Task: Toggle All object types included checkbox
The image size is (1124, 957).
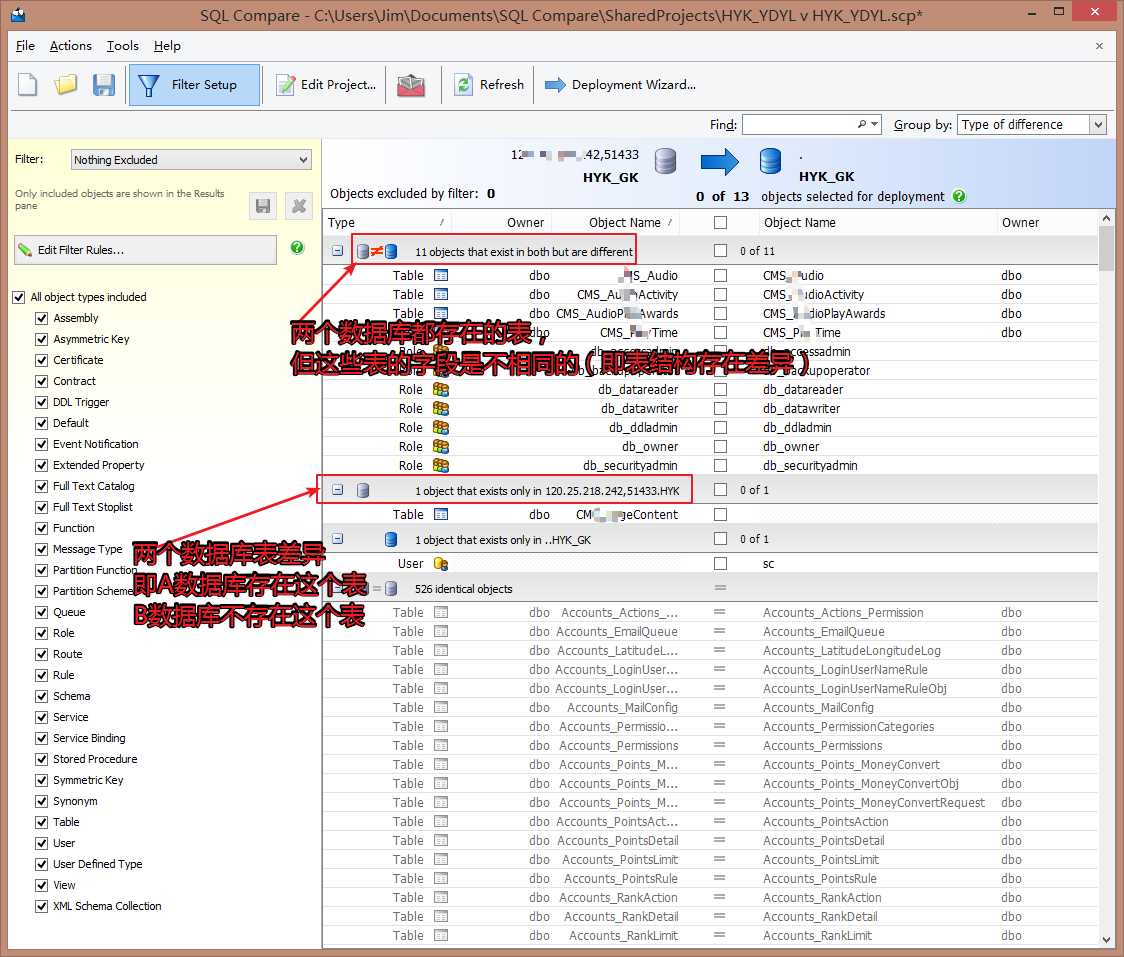Action: pyautogui.click(x=19, y=297)
